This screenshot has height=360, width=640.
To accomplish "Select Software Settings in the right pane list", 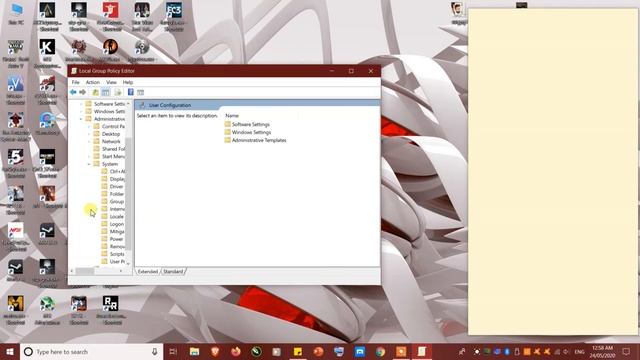I will (247, 124).
